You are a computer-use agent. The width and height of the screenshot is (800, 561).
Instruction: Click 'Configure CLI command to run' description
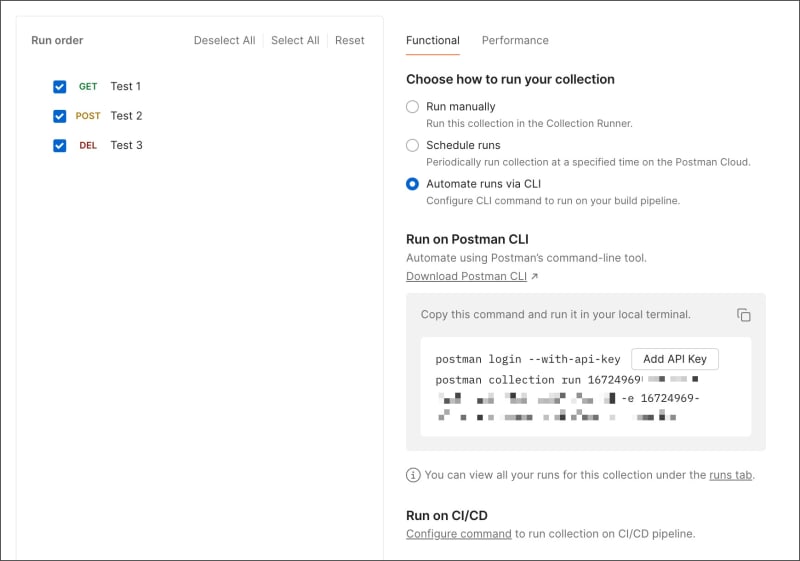(553, 201)
